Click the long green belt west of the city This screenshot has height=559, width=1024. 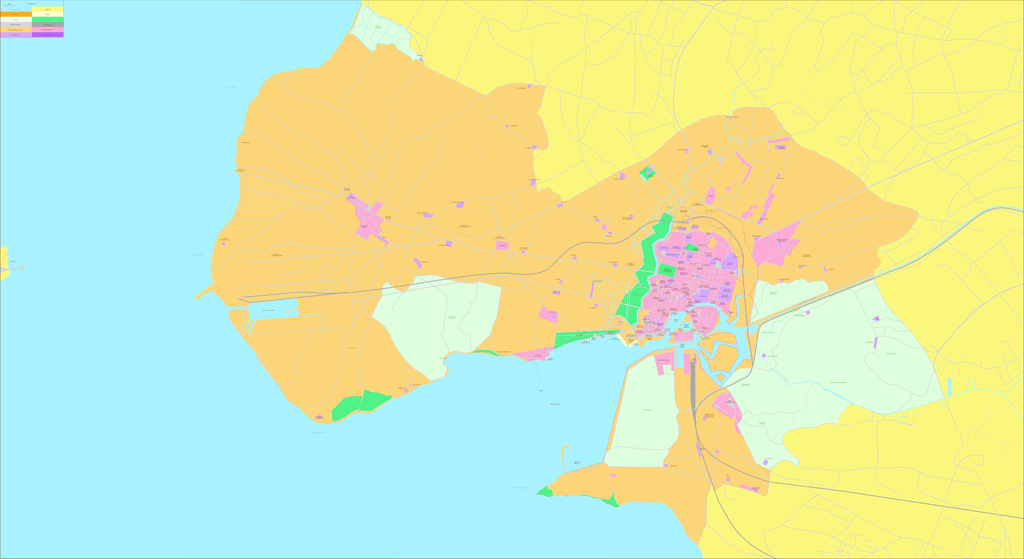coord(637,288)
